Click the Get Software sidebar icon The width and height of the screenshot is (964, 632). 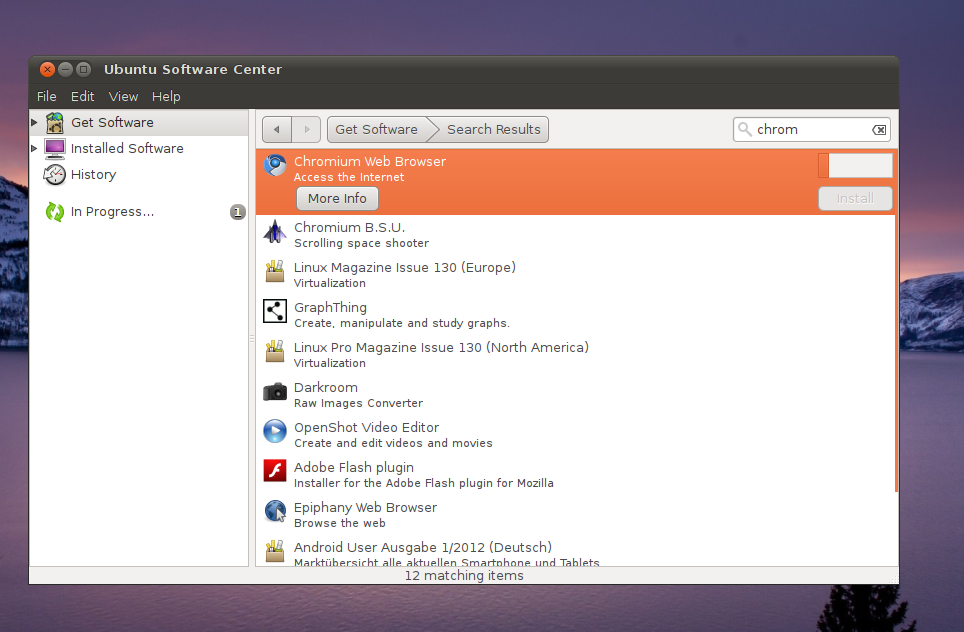point(55,122)
